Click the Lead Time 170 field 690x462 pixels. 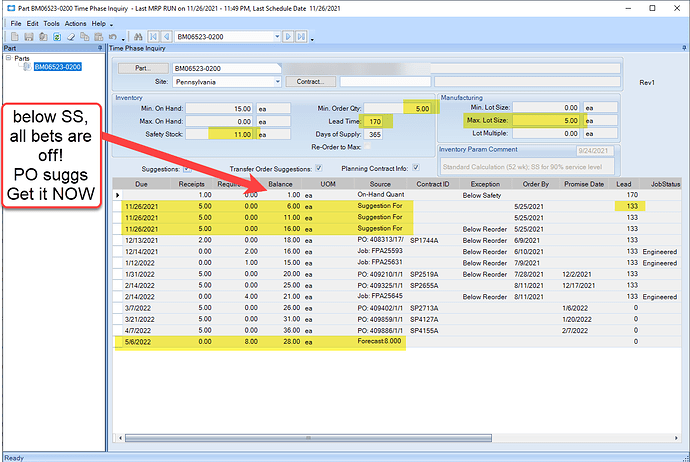374,121
